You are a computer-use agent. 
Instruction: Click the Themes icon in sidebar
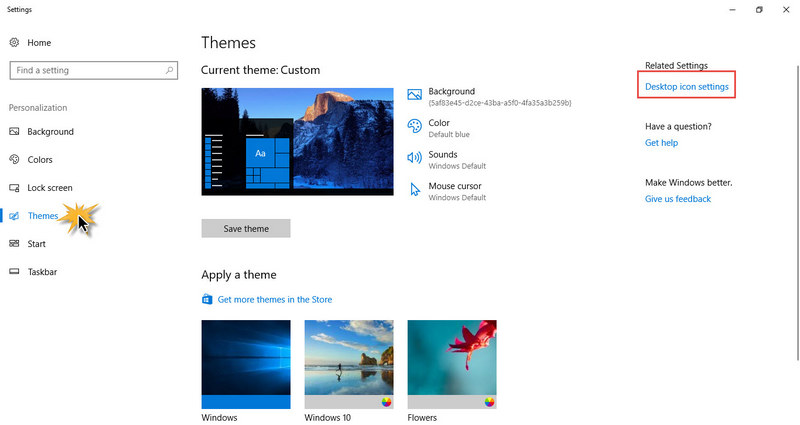point(14,216)
